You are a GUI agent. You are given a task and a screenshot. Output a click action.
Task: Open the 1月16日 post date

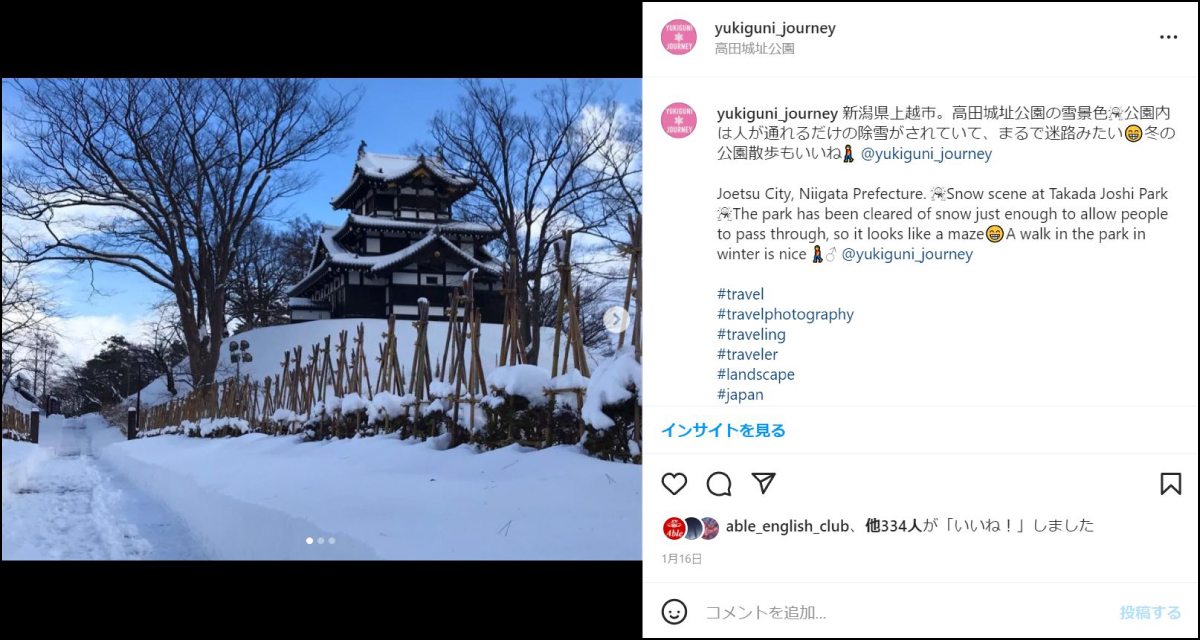click(682, 559)
